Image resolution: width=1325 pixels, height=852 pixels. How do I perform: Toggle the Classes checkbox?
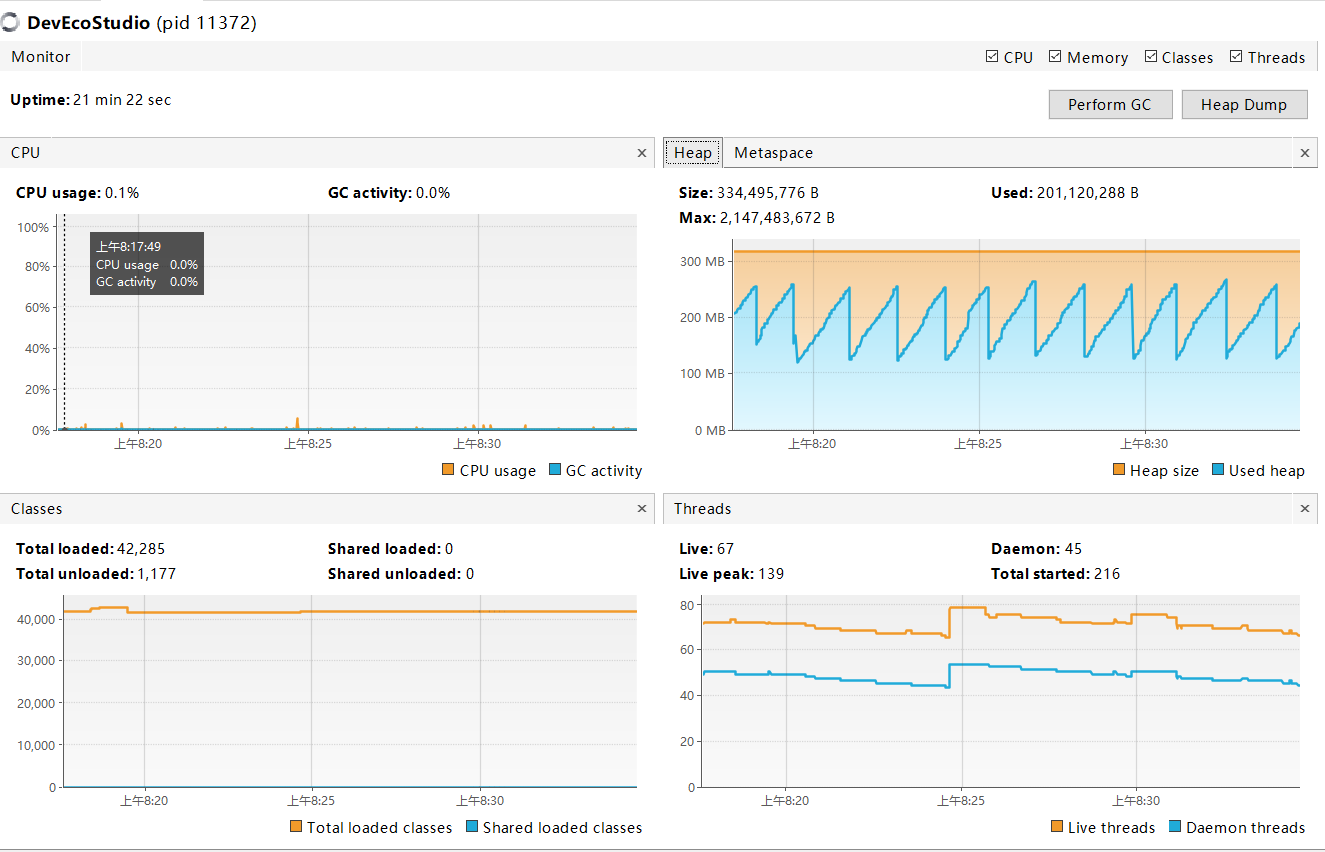(x=1151, y=57)
